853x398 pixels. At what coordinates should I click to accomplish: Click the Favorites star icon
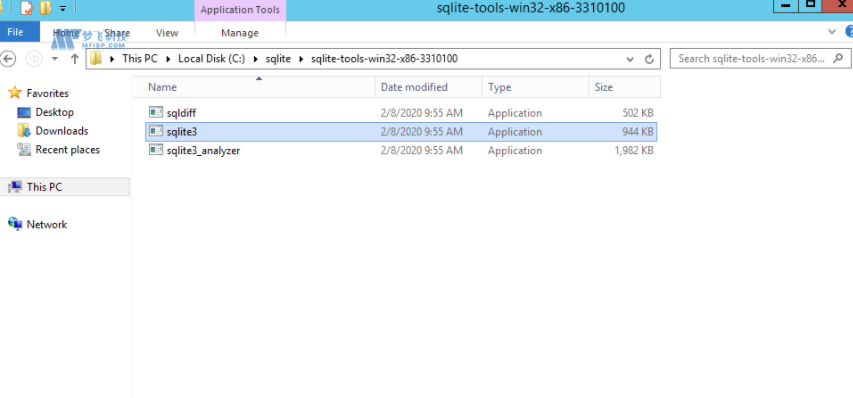[x=15, y=93]
